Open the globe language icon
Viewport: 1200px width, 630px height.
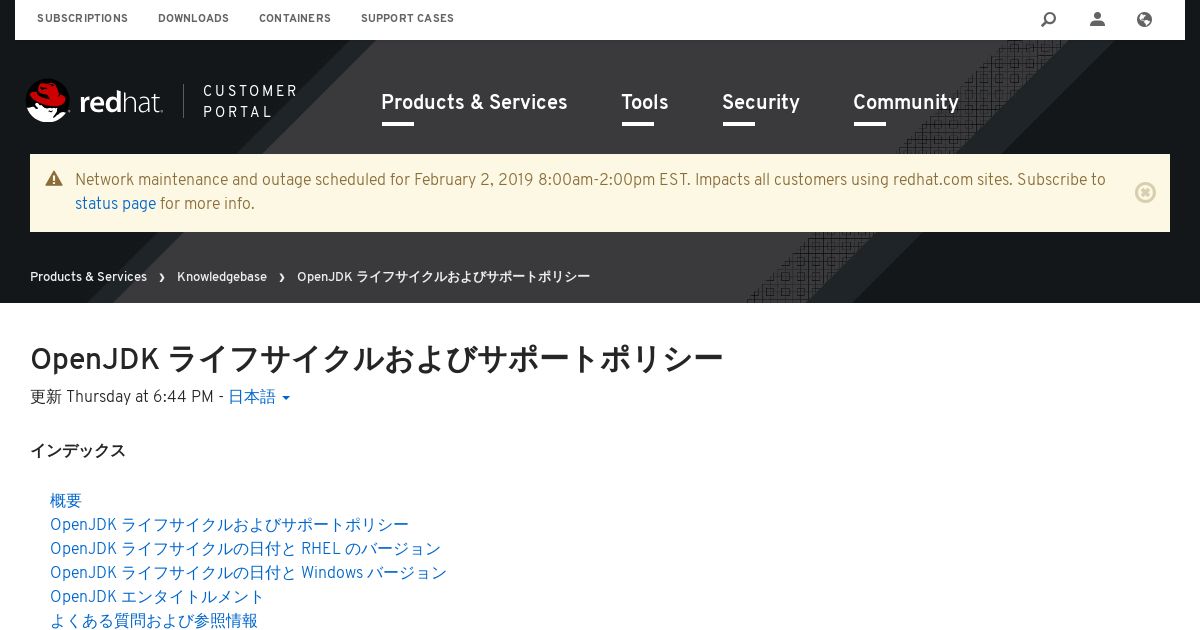(x=1145, y=19)
